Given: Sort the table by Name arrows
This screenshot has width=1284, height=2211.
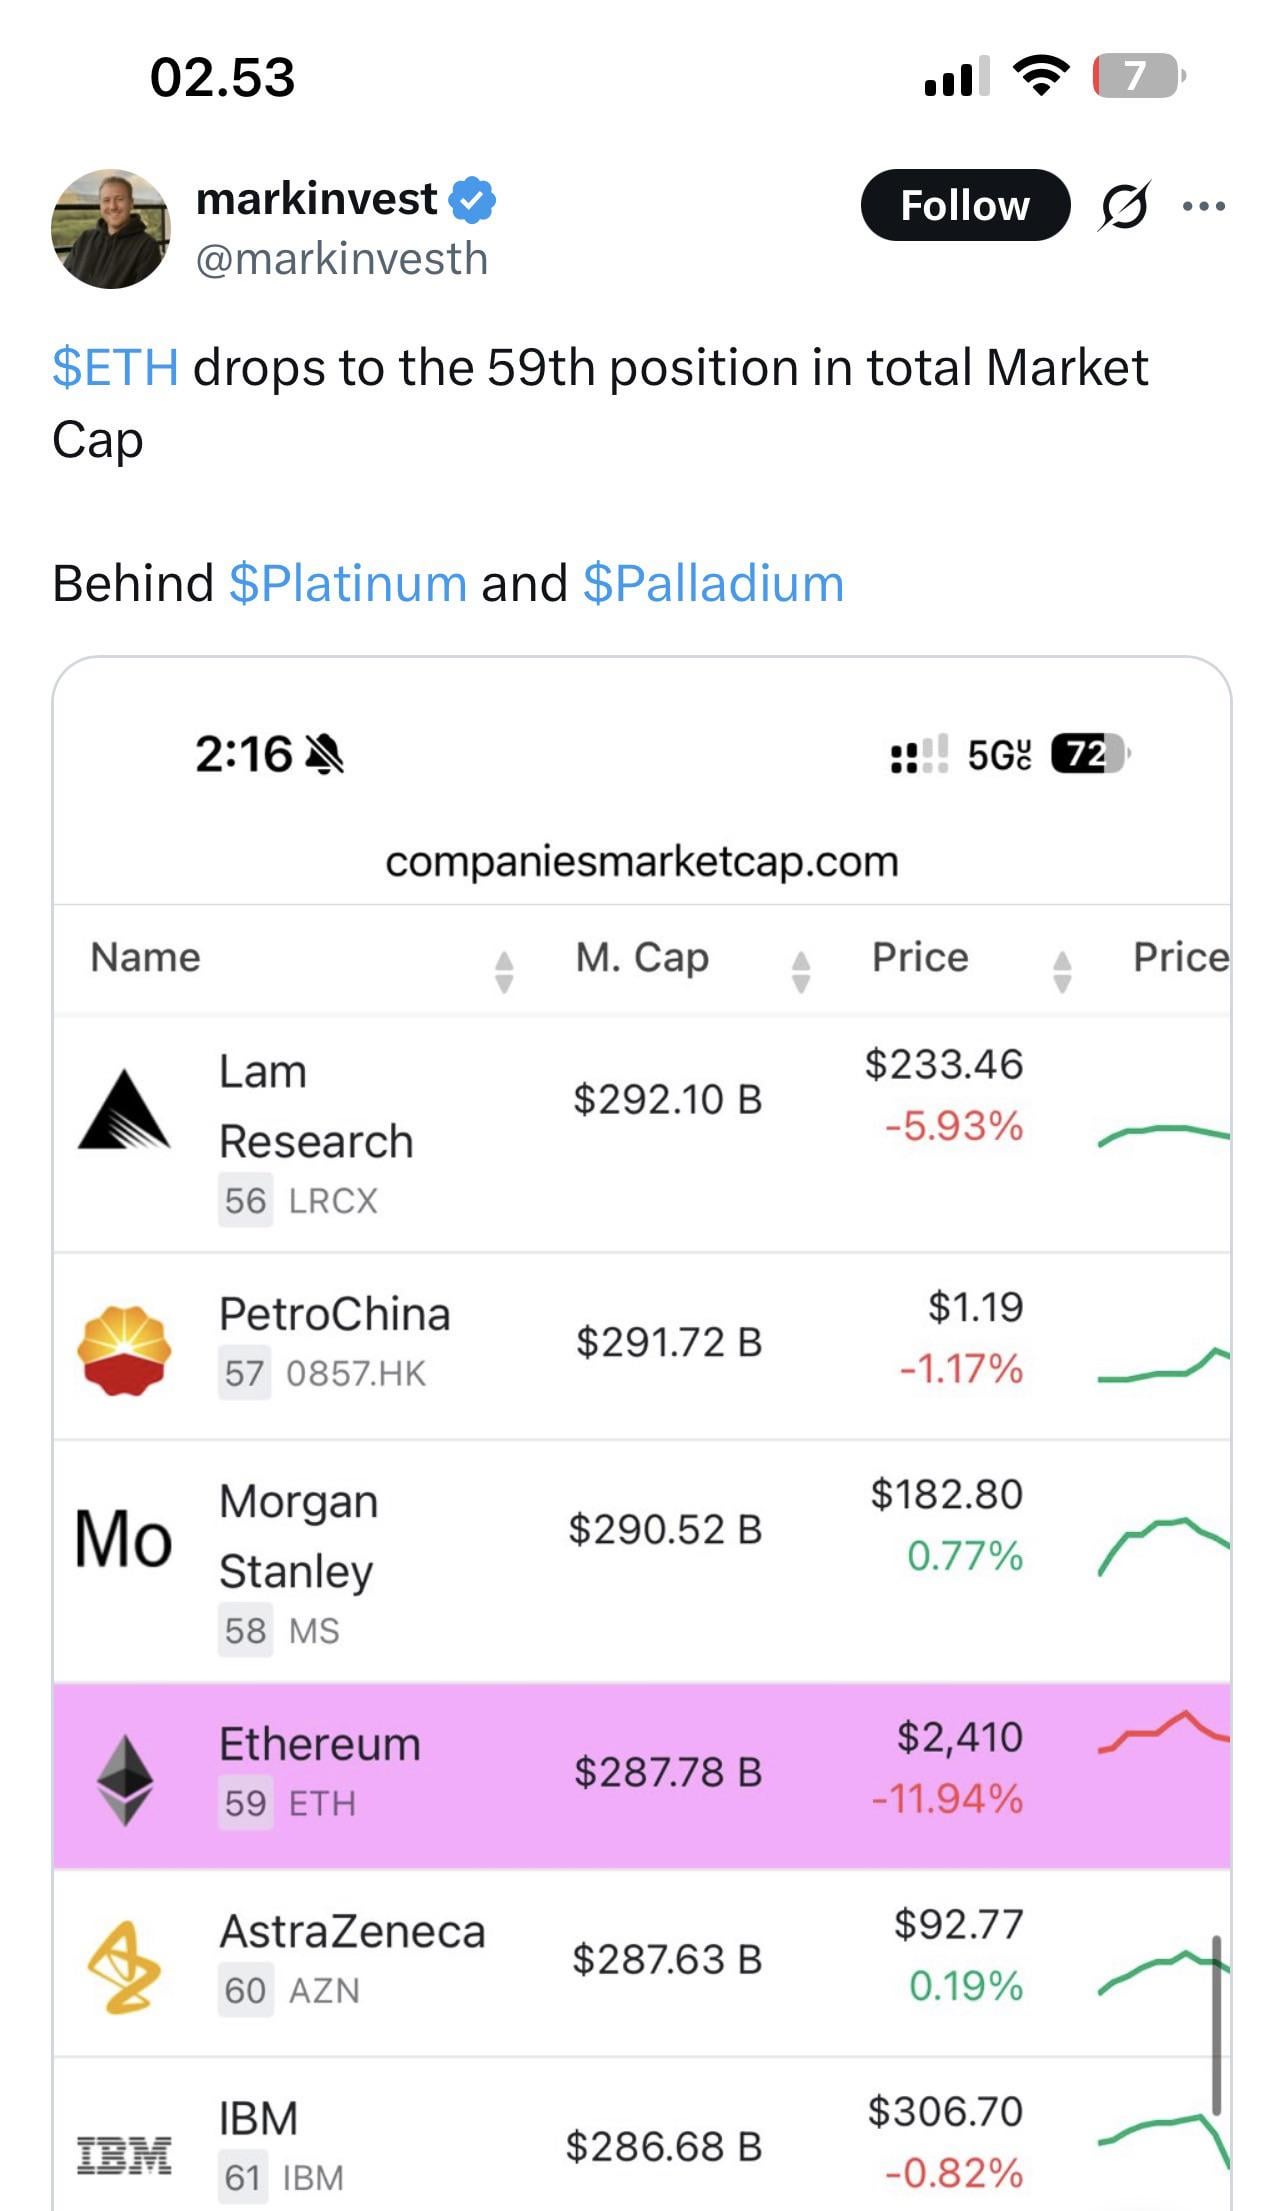Looking at the screenshot, I should (504, 971).
